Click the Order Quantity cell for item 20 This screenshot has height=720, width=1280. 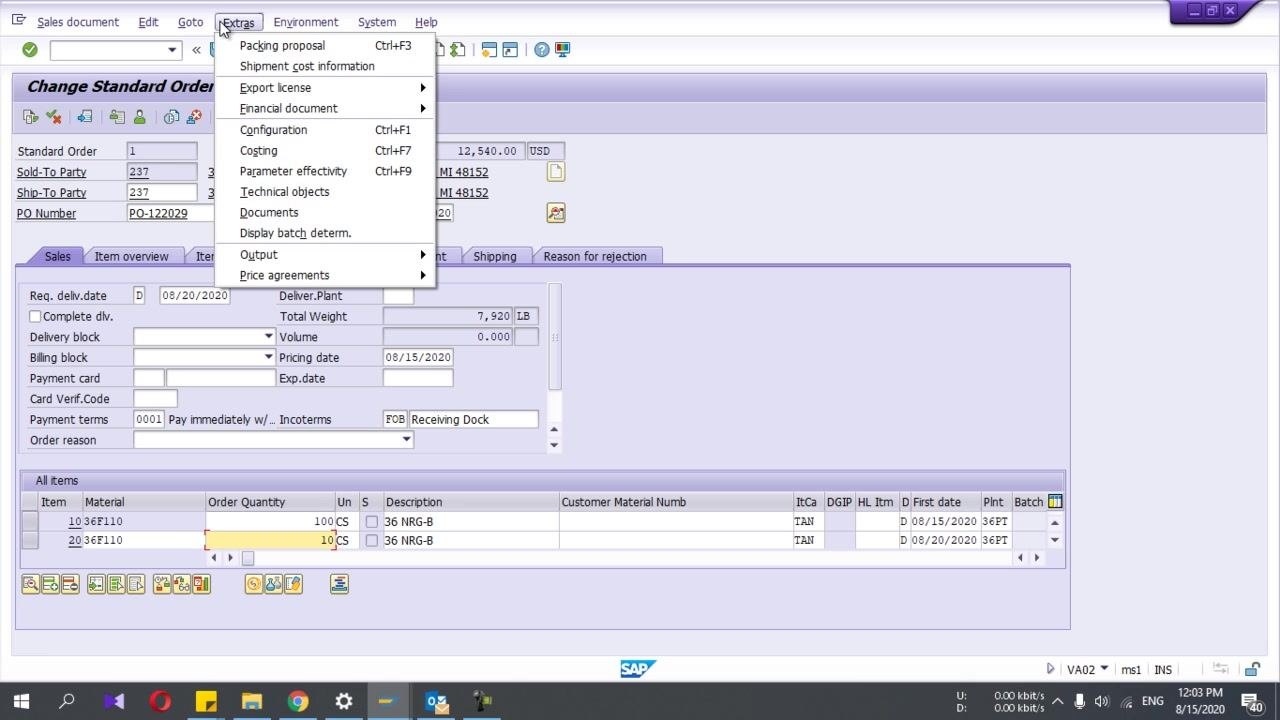[270, 540]
